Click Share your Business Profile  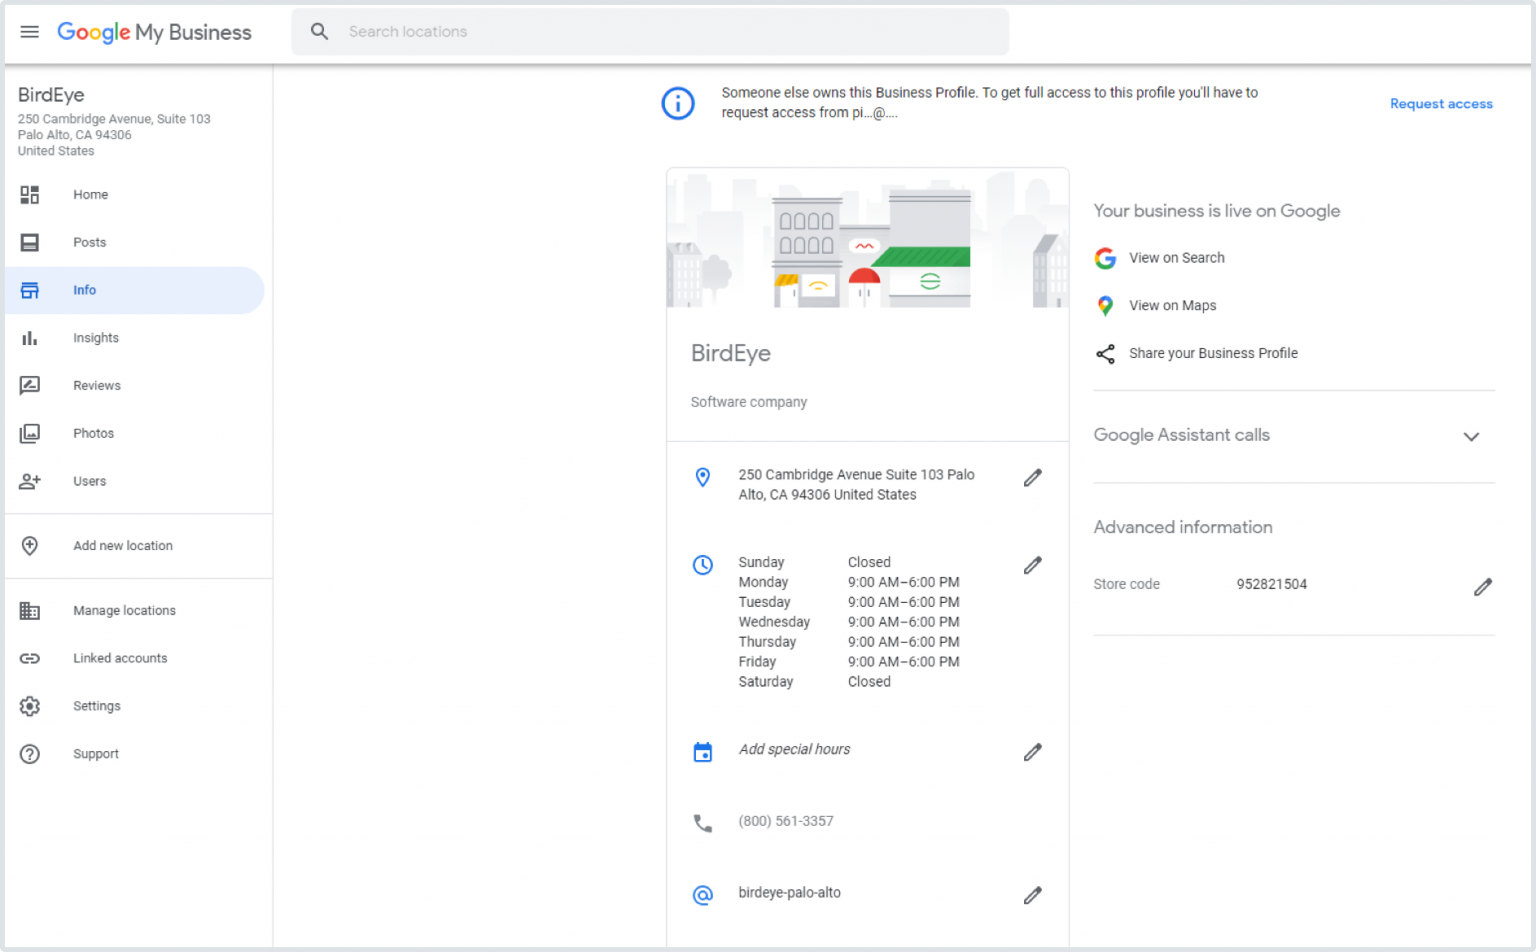click(x=1213, y=353)
